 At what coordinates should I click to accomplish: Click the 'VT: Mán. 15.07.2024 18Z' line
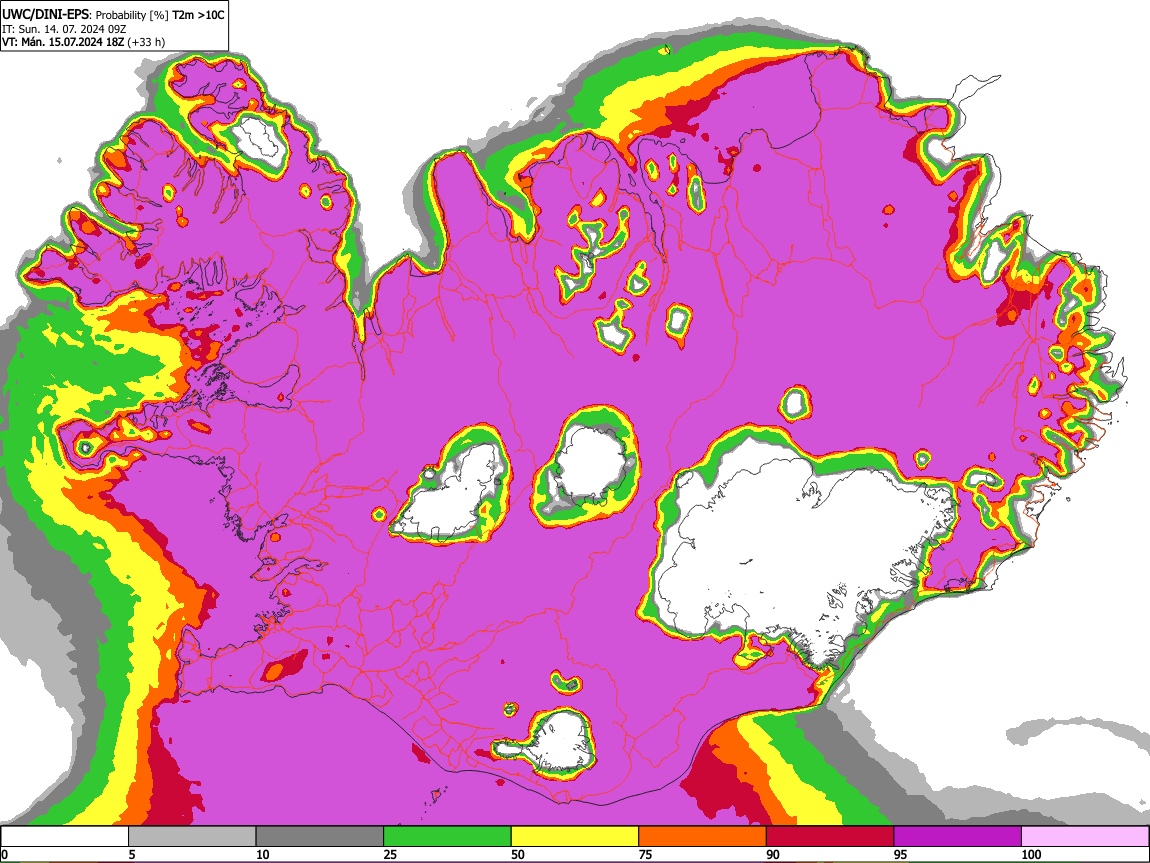[64, 43]
